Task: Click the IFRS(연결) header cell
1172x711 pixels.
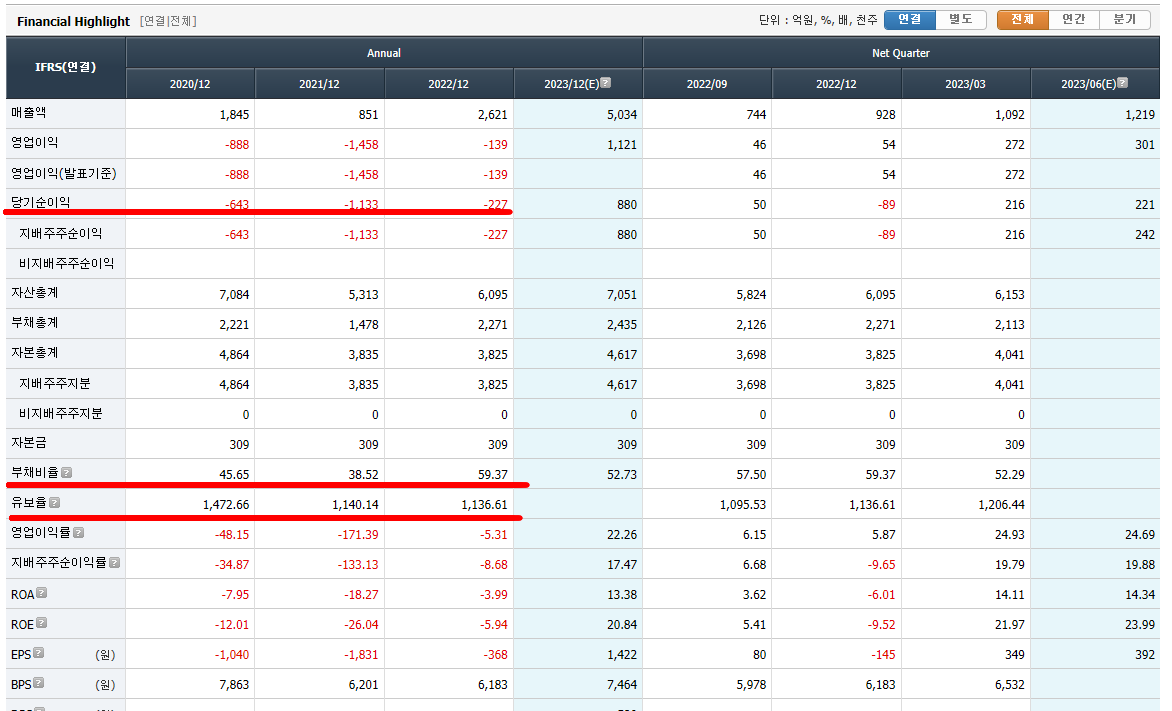Action: [x=66, y=67]
